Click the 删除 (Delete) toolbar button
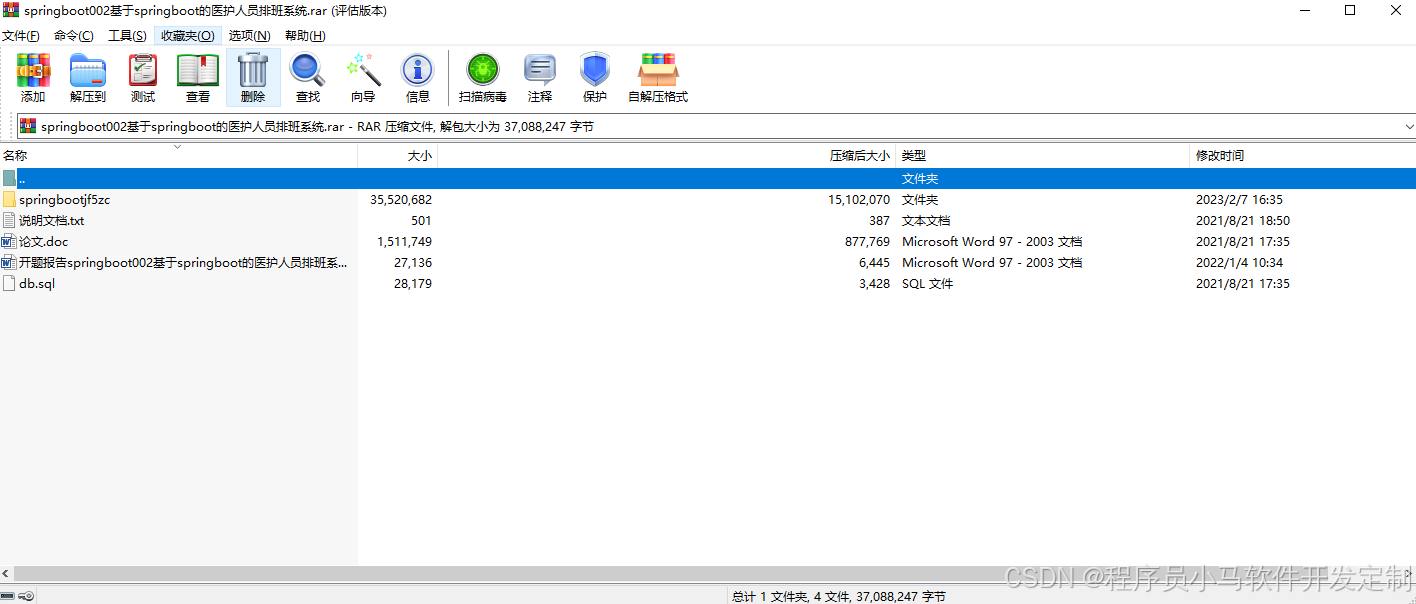Viewport: 1416px width, 604px height. (x=253, y=77)
